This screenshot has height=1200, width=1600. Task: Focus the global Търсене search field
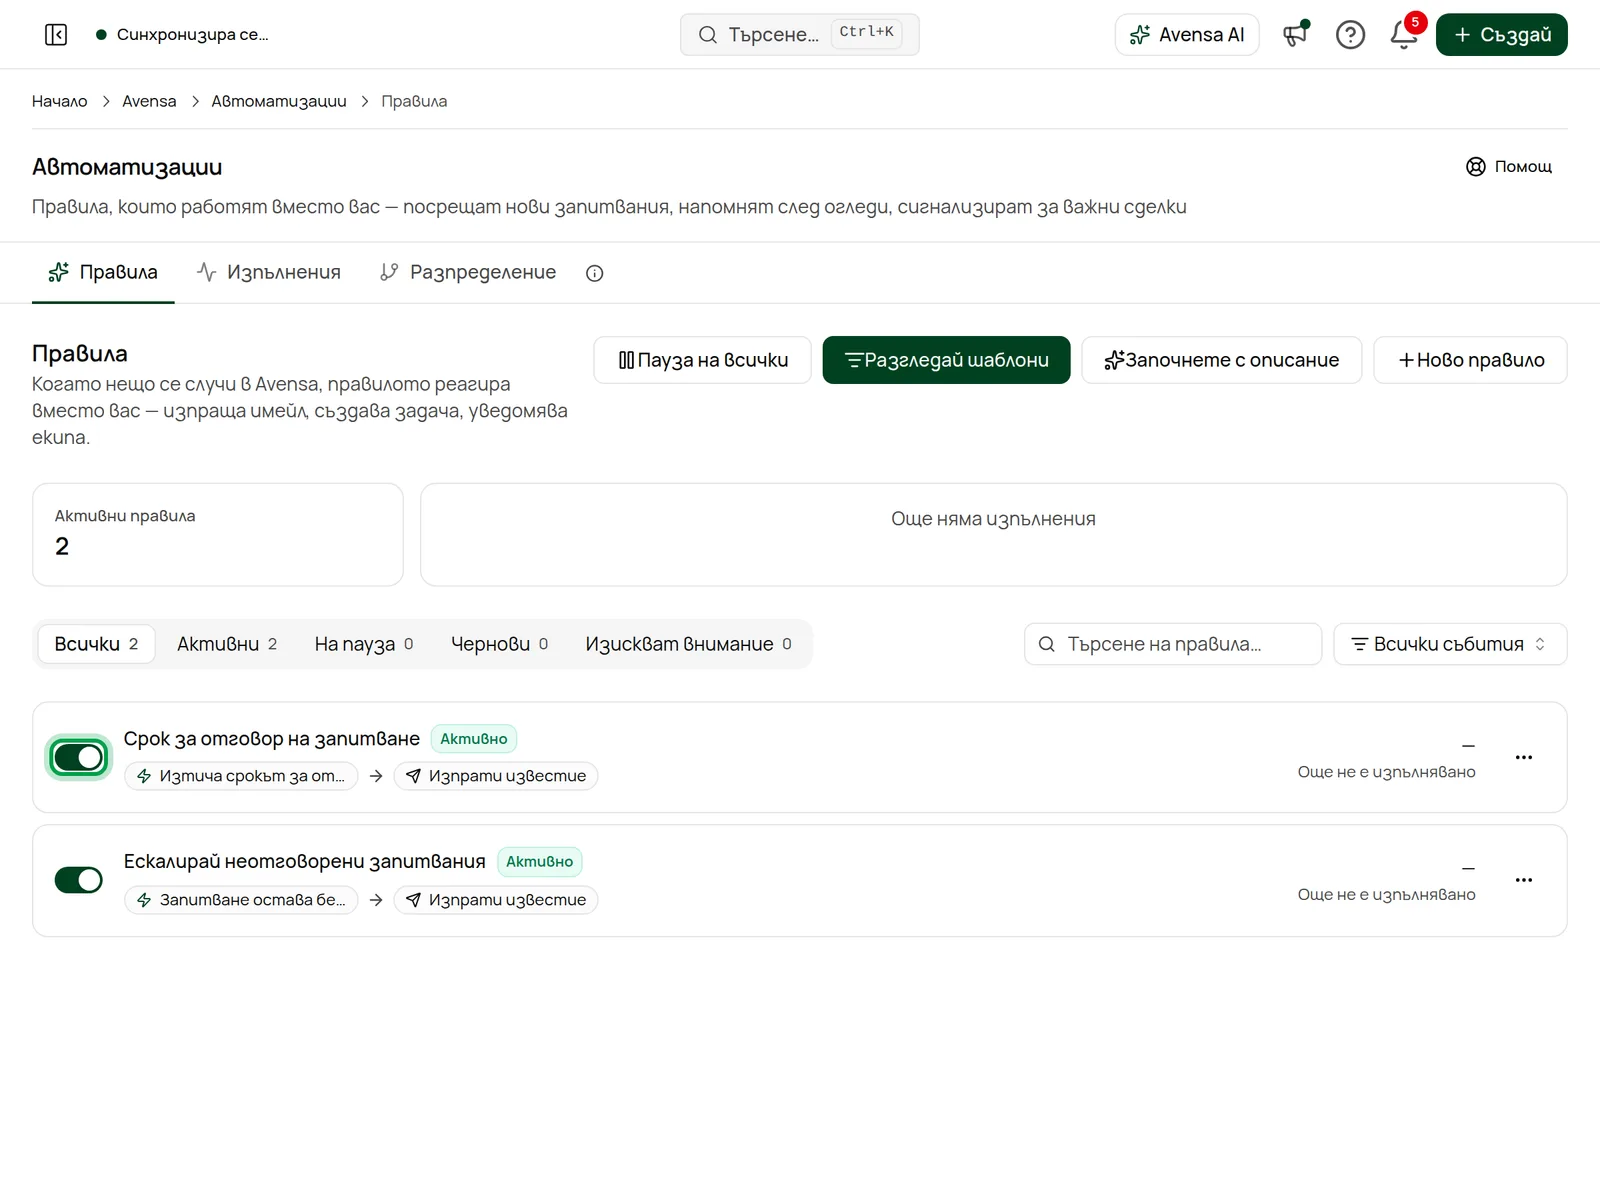[799, 35]
